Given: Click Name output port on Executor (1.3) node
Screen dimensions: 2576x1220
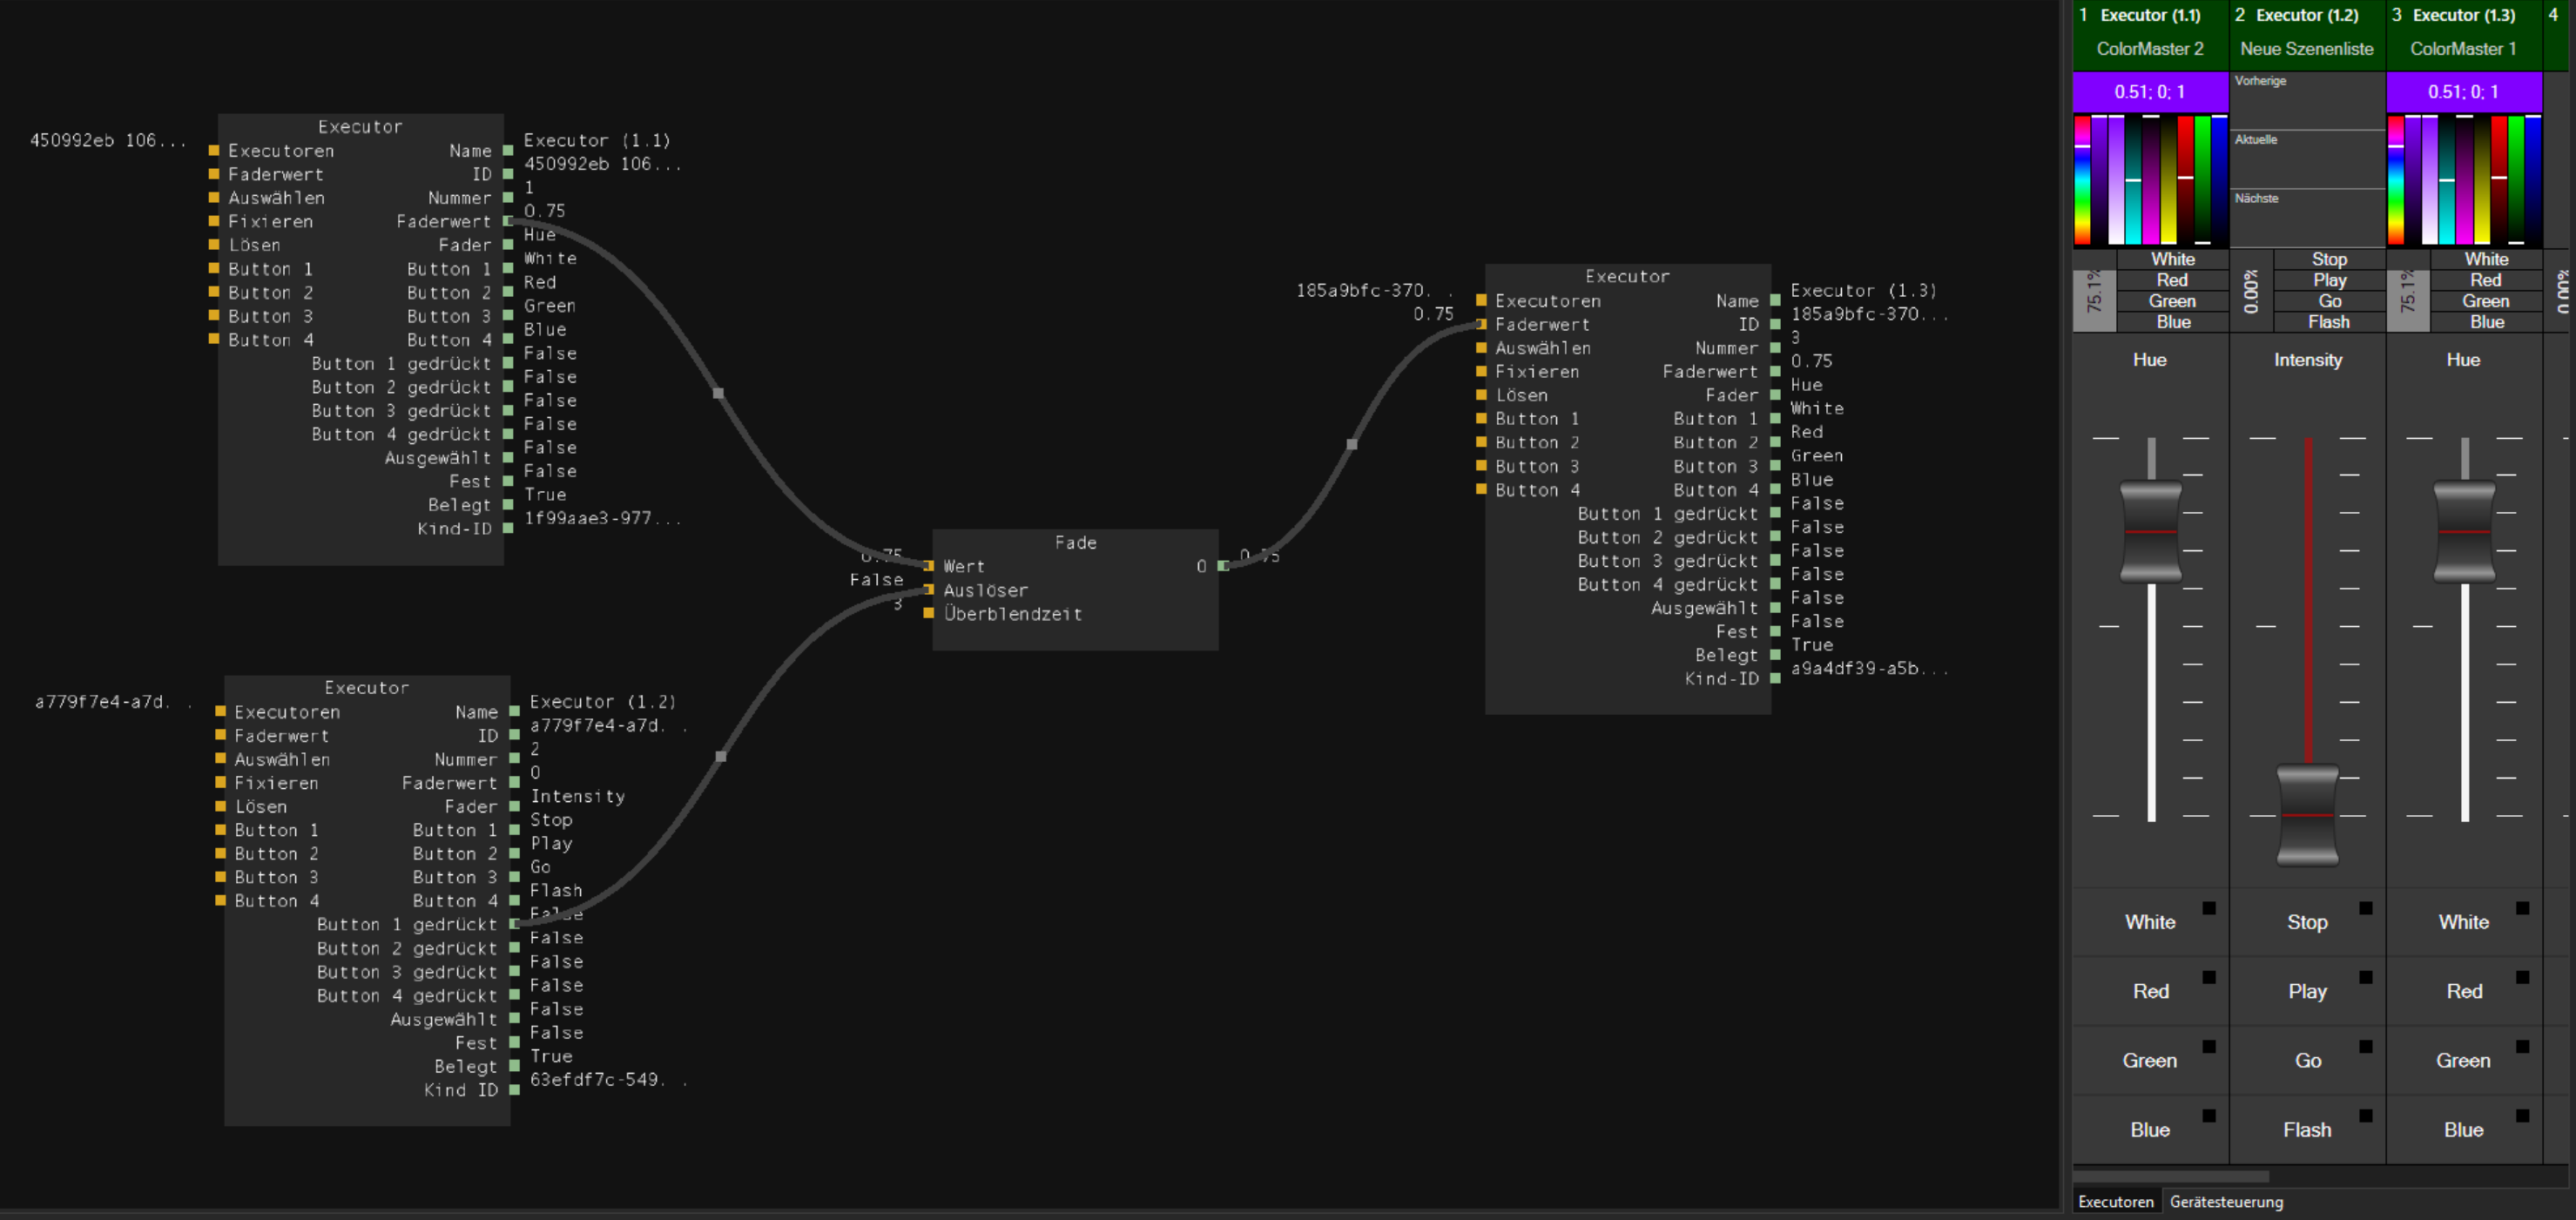Looking at the screenshot, I should click(x=1775, y=300).
